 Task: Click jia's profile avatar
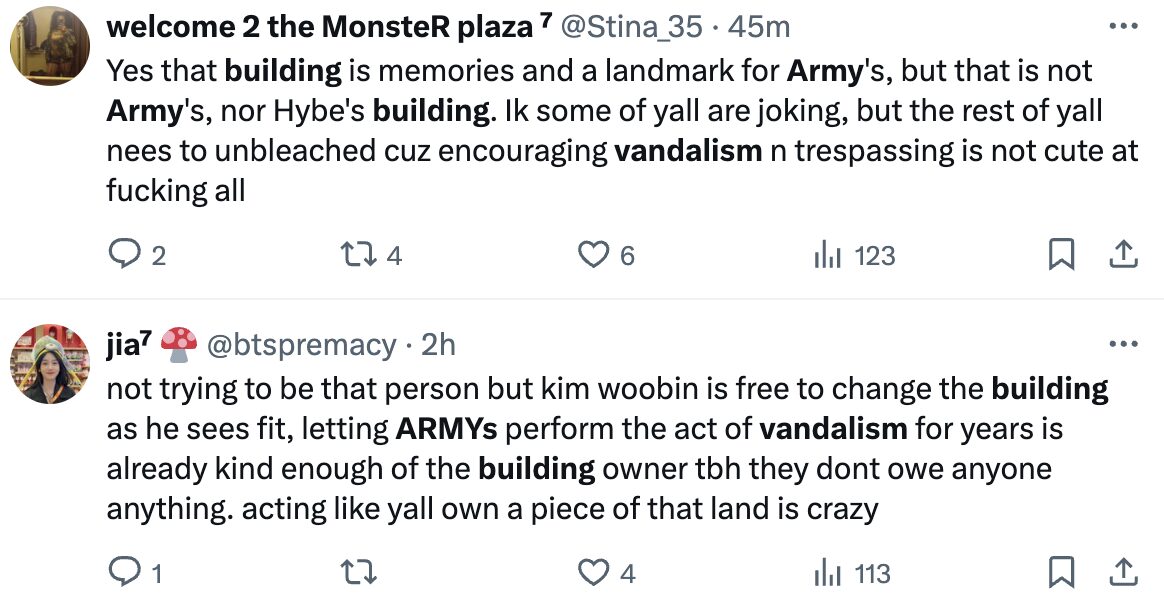(x=49, y=363)
